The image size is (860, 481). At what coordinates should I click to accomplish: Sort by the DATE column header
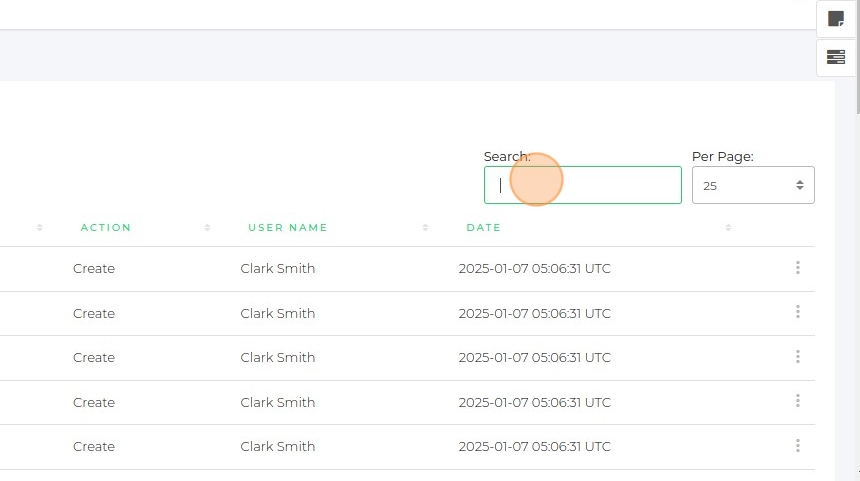coord(483,228)
